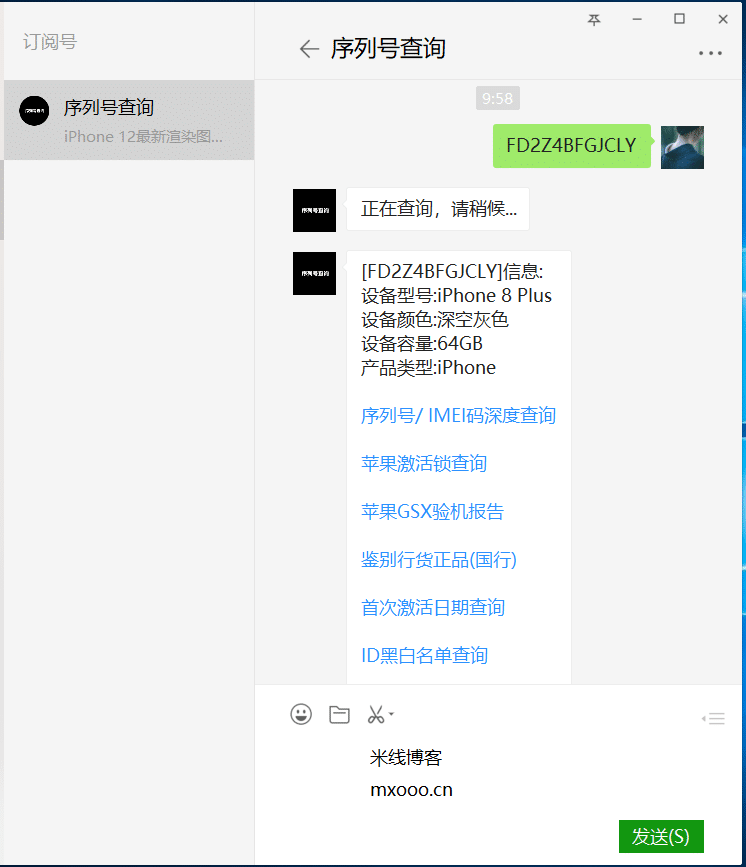Pin the window on top
The width and height of the screenshot is (746, 867).
click(x=594, y=19)
